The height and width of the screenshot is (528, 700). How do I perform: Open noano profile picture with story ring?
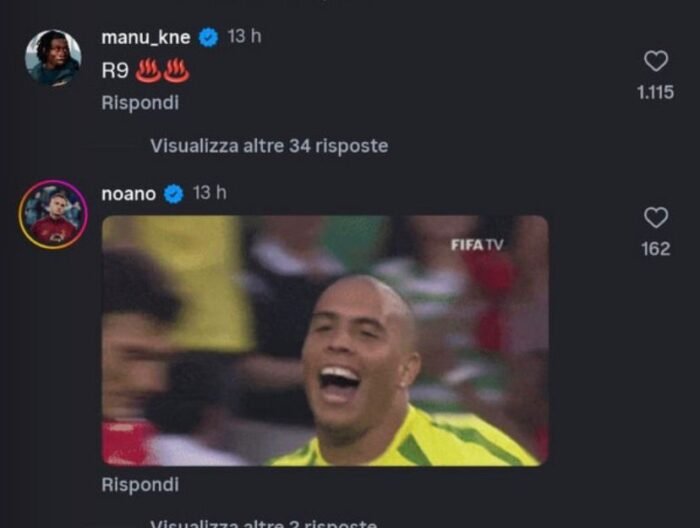pyautogui.click(x=53, y=215)
